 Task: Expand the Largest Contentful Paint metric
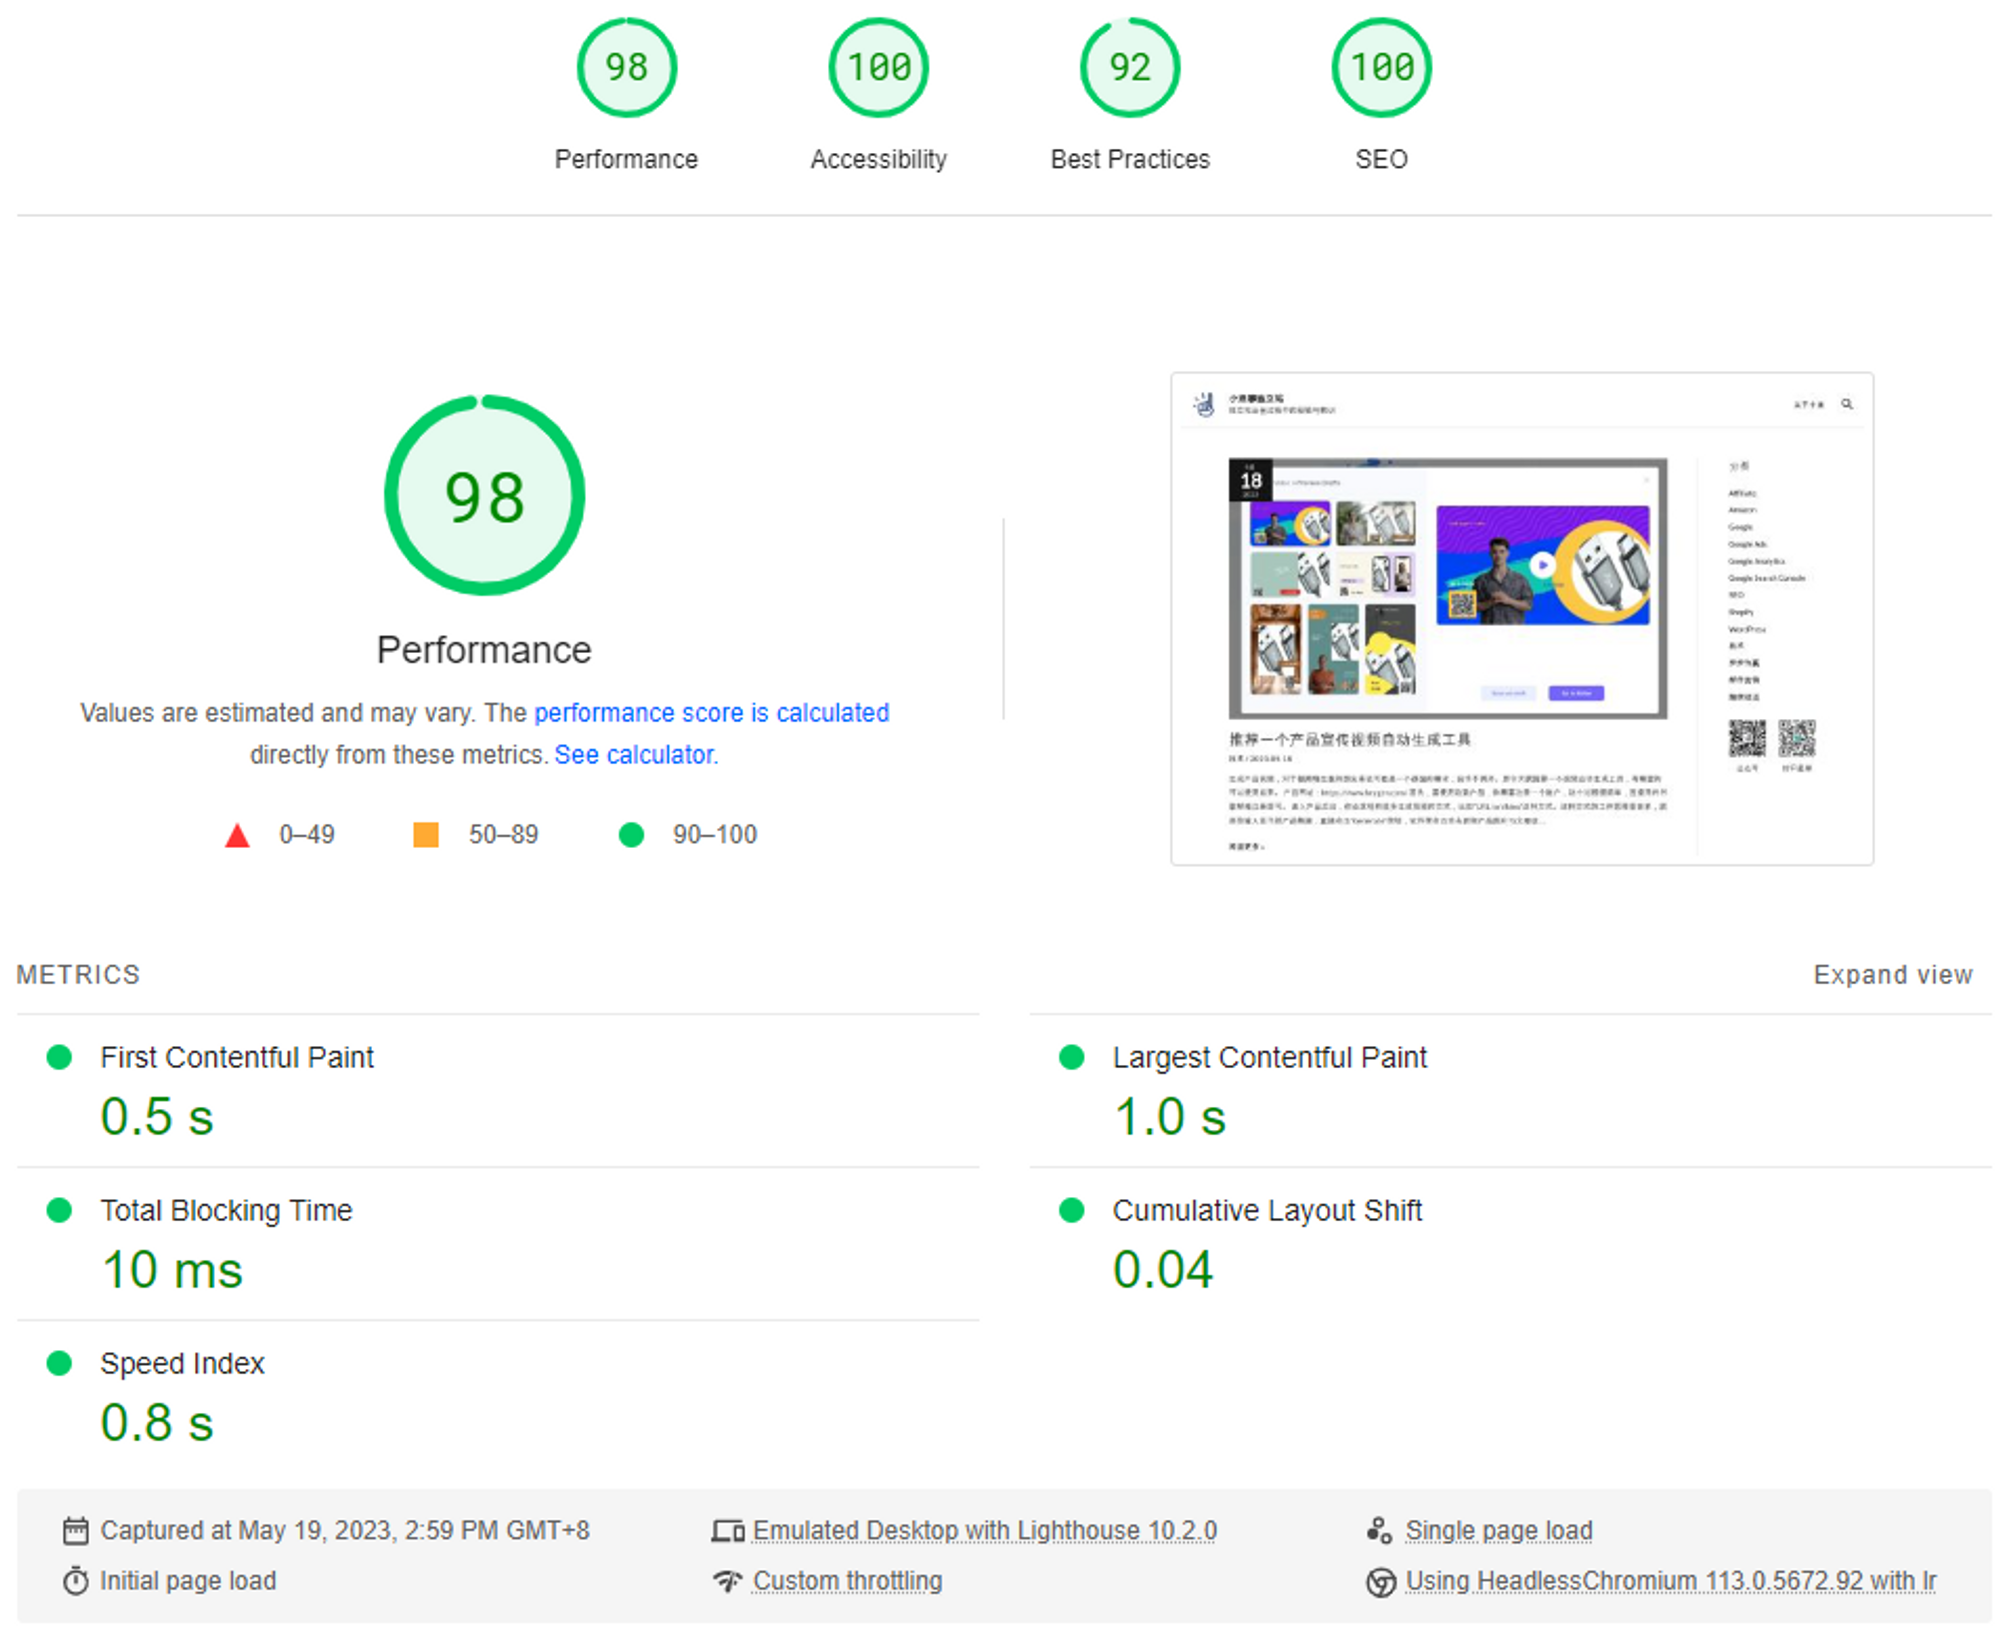tap(1269, 1057)
